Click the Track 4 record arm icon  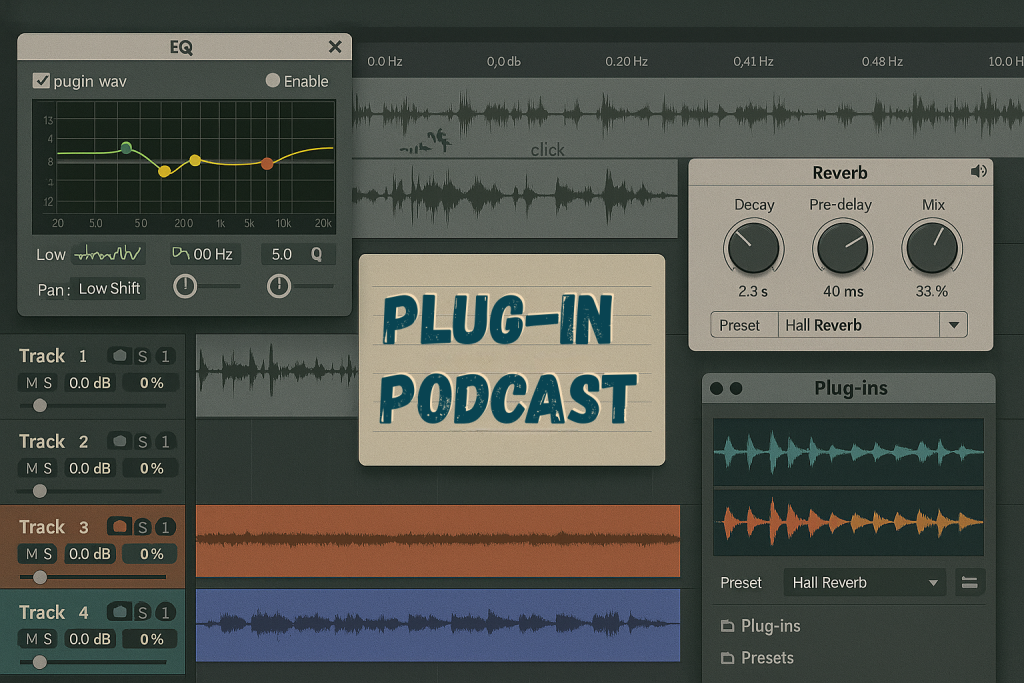[x=119, y=612]
